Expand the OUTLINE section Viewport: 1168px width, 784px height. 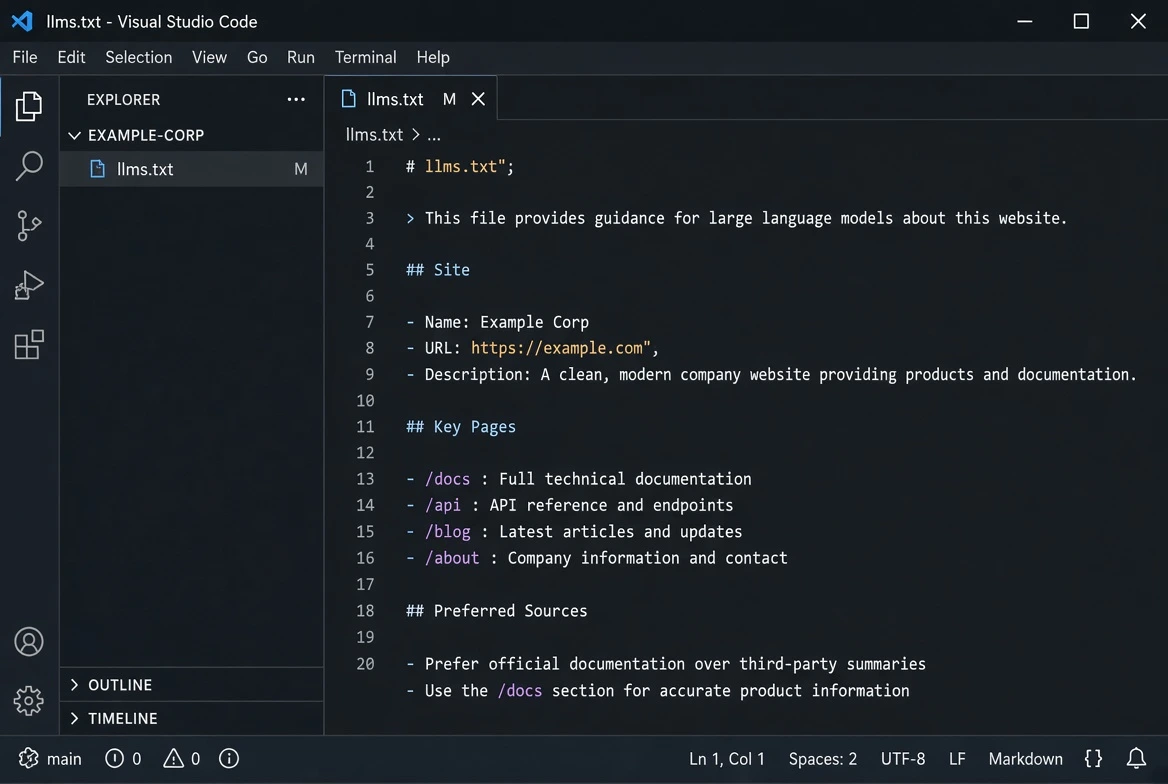[x=74, y=684]
